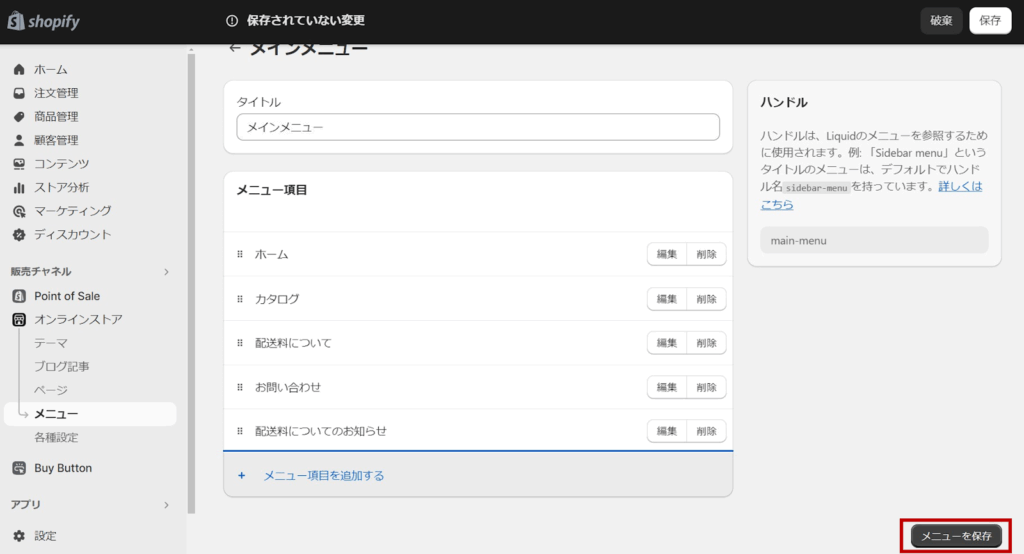1024x554 pixels.
Task: Click the Buy Button icon
Action: [19, 468]
